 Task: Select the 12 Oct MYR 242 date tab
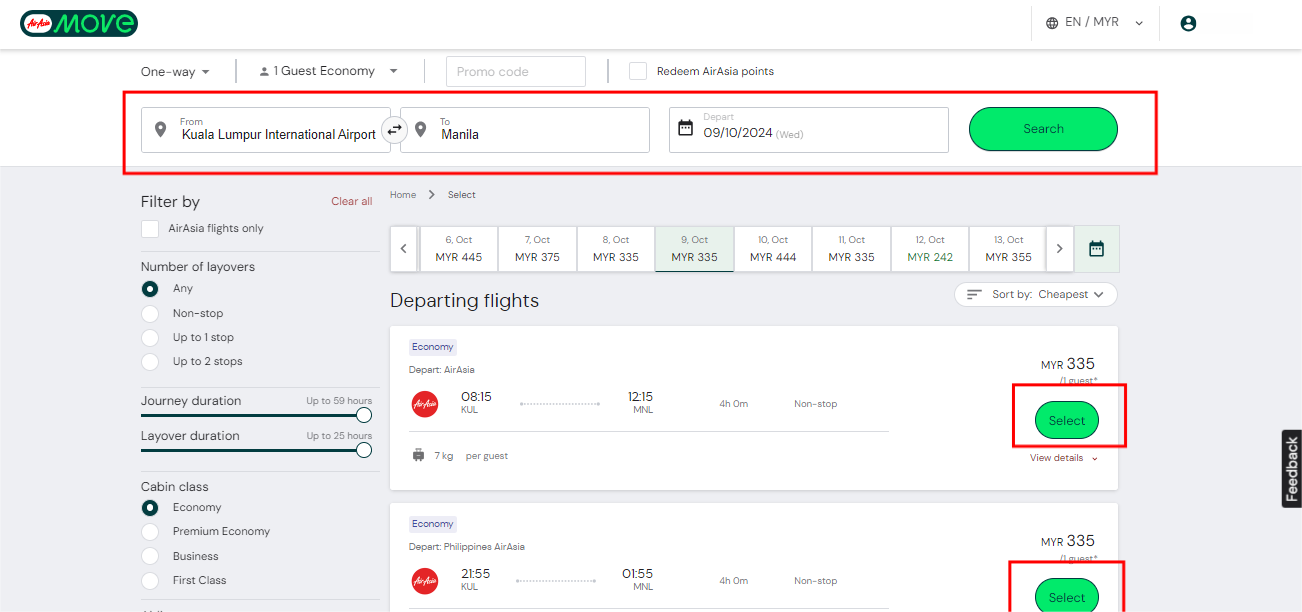pyautogui.click(x=930, y=249)
